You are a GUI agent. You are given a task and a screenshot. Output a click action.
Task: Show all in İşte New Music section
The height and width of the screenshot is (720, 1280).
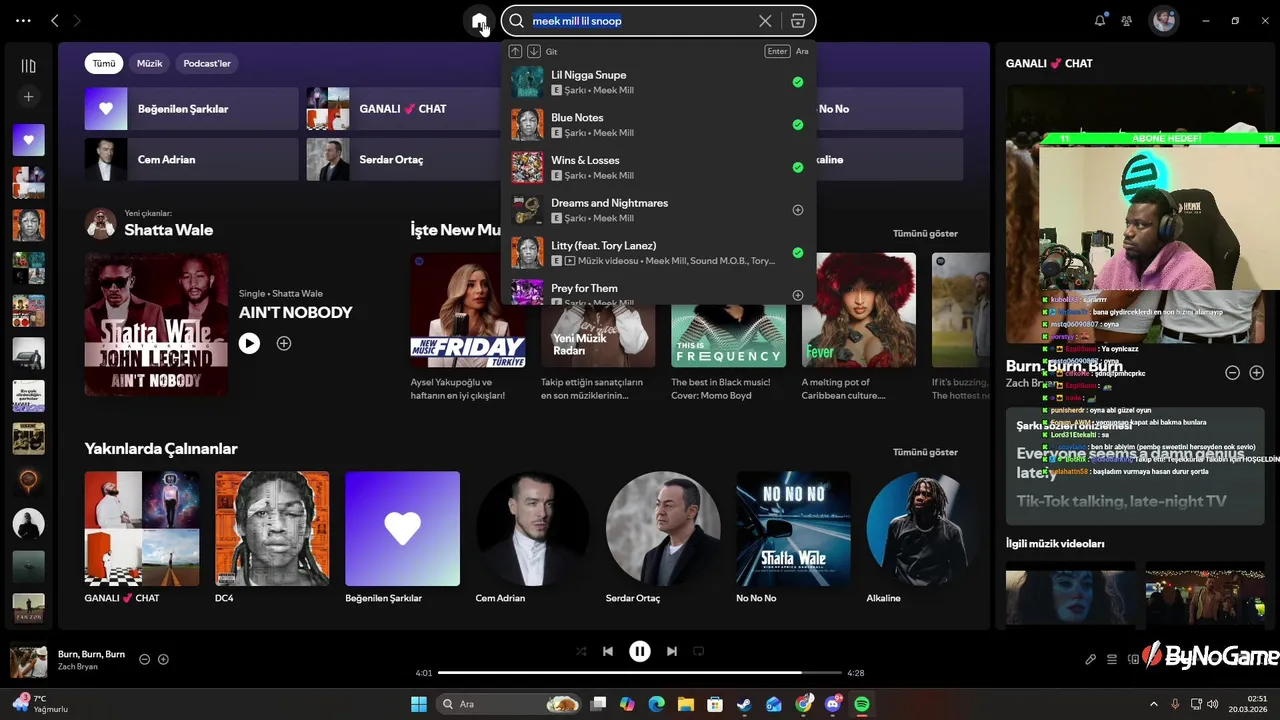(x=925, y=233)
